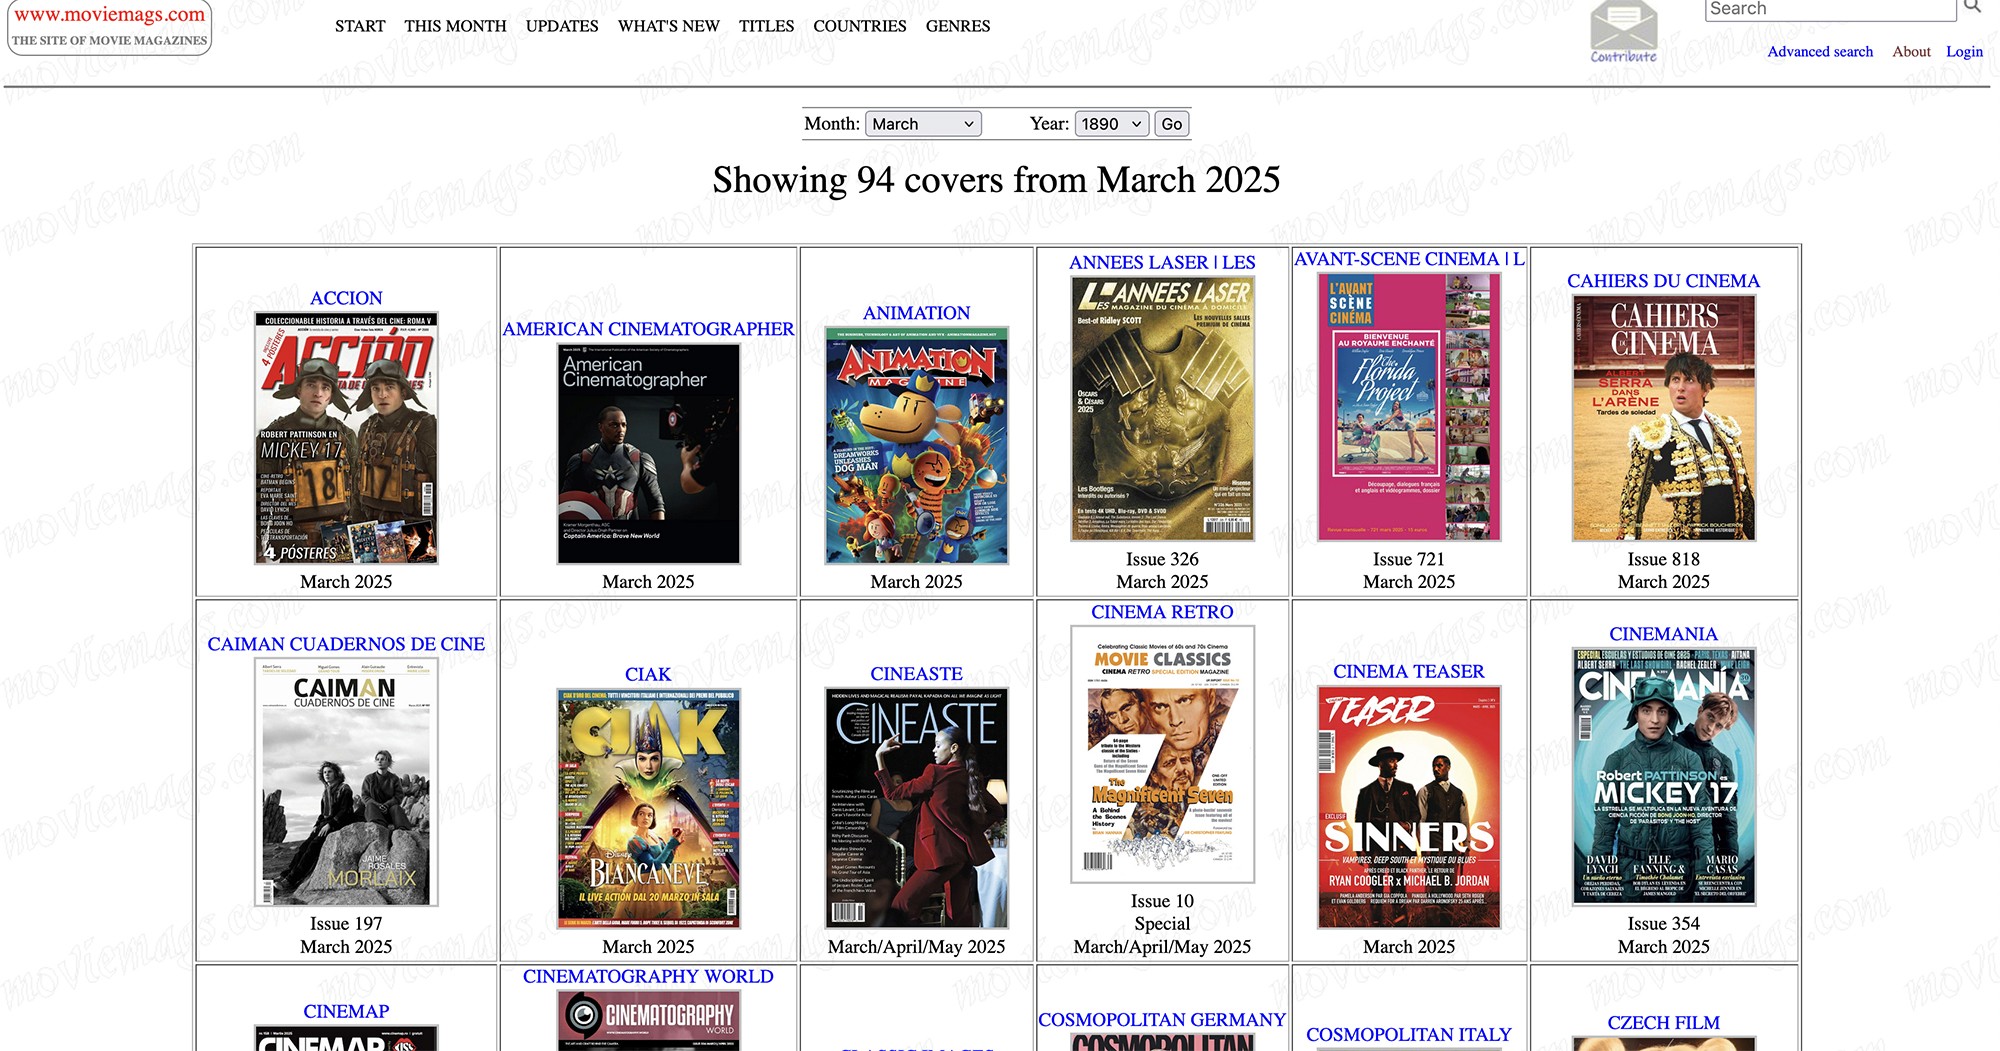
Task: Open the COSMOPOLITAN GERMANY title link
Action: click(1162, 1020)
